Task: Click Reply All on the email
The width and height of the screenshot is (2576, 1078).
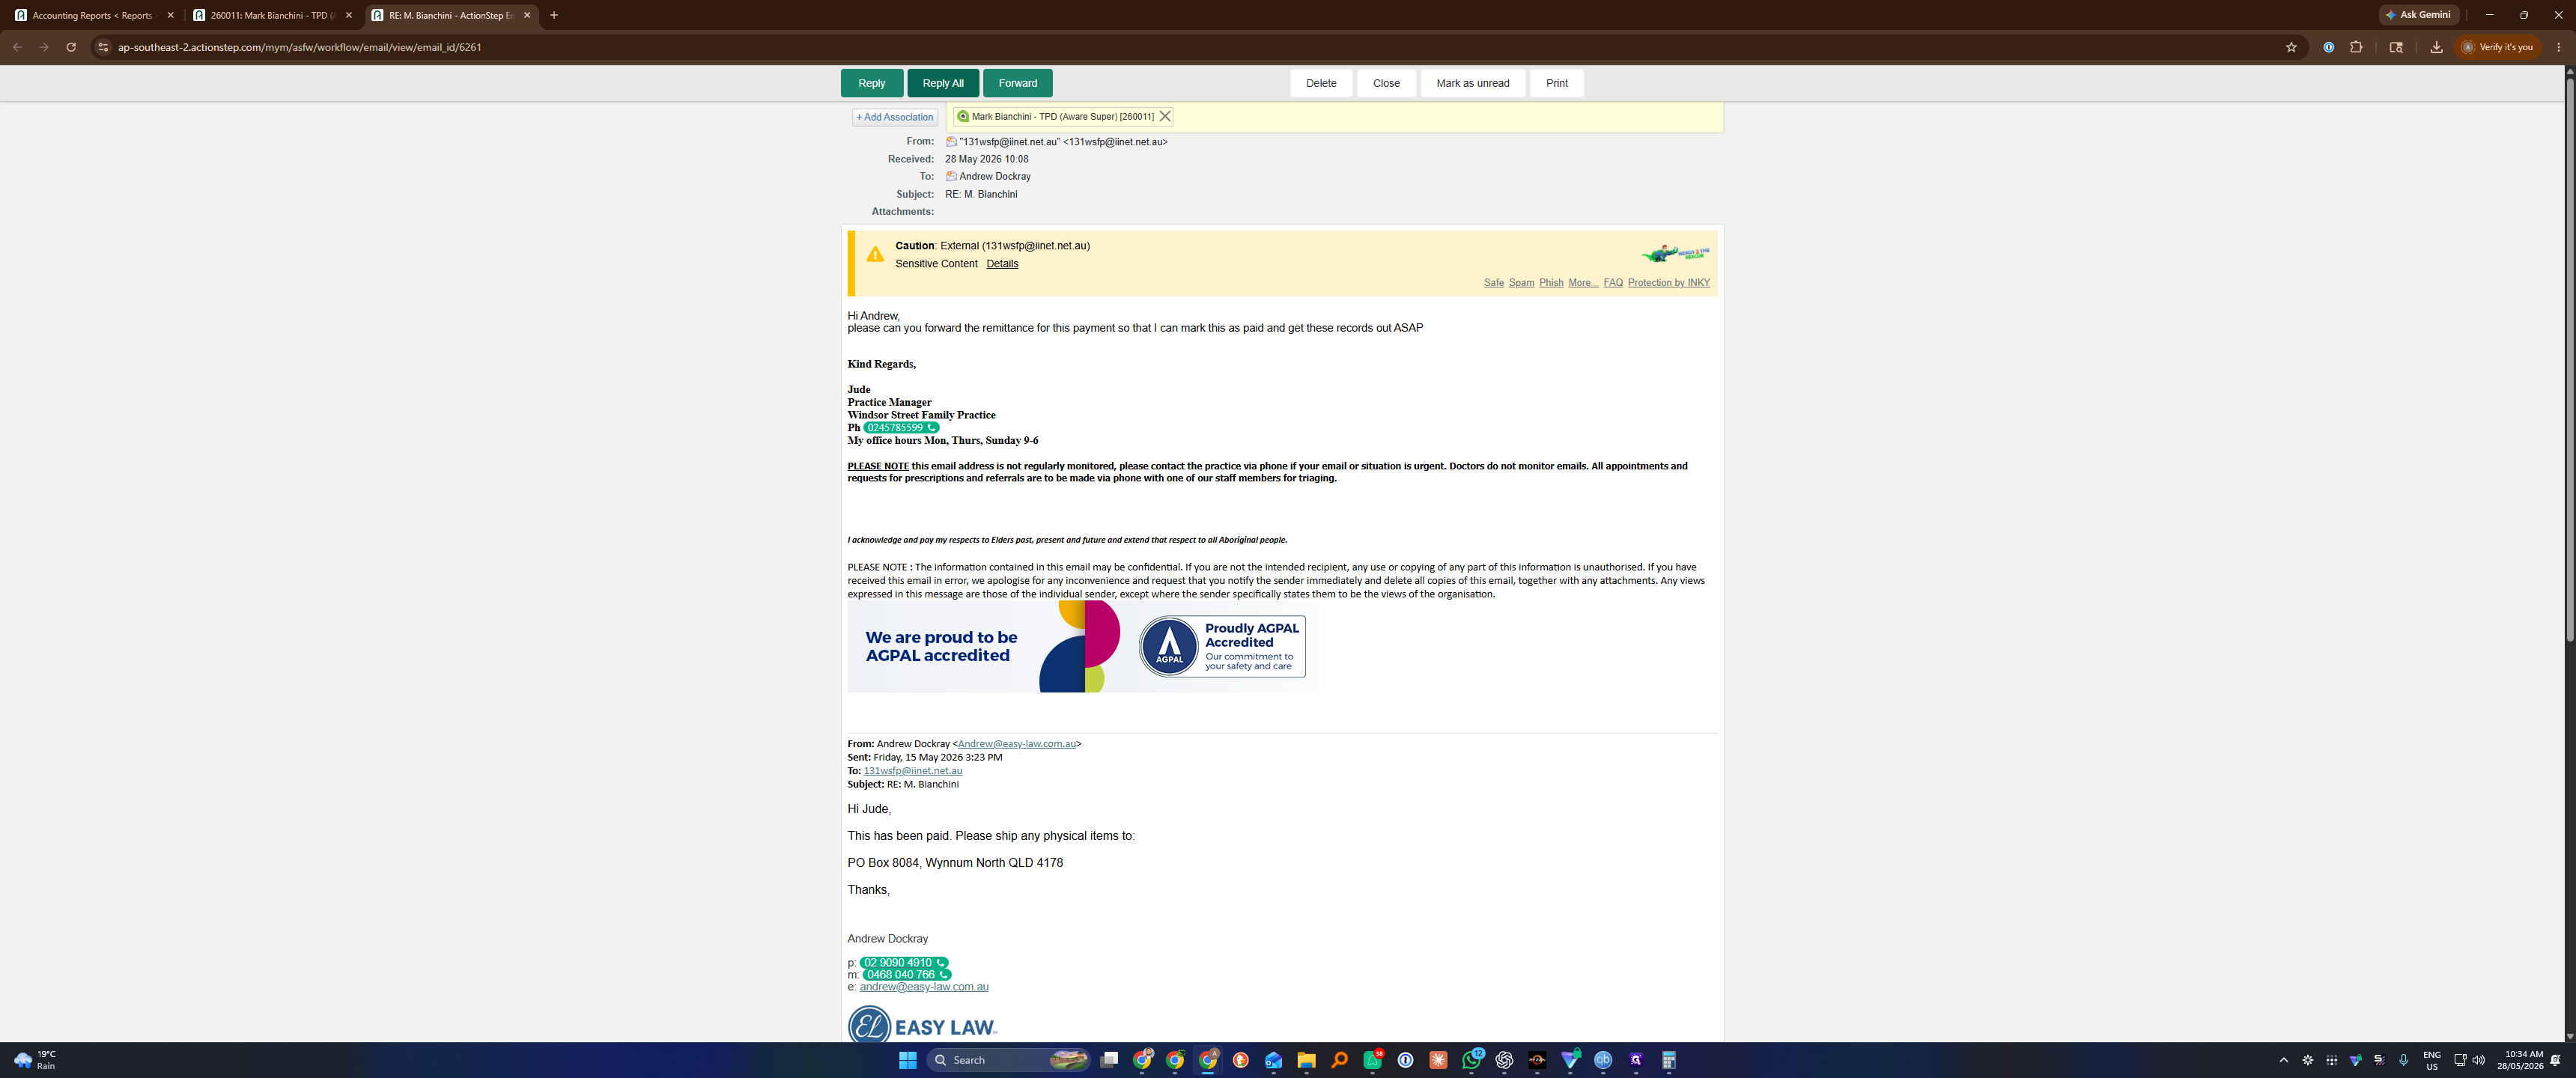Action: pyautogui.click(x=942, y=83)
